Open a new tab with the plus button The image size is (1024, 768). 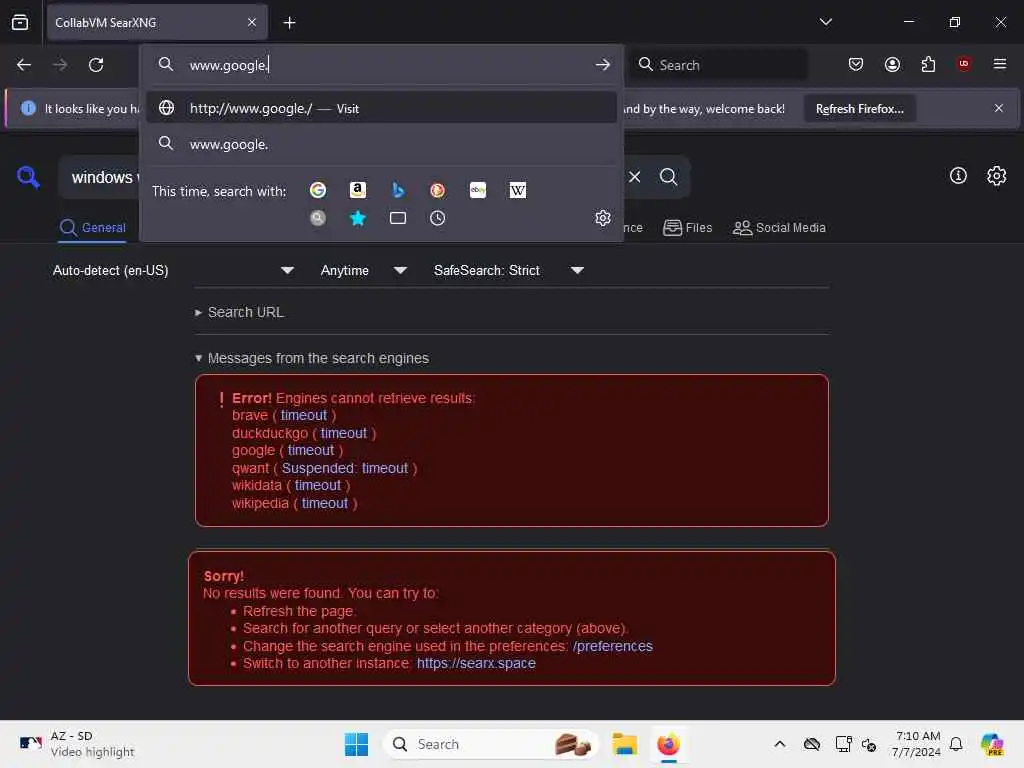pyautogui.click(x=289, y=23)
